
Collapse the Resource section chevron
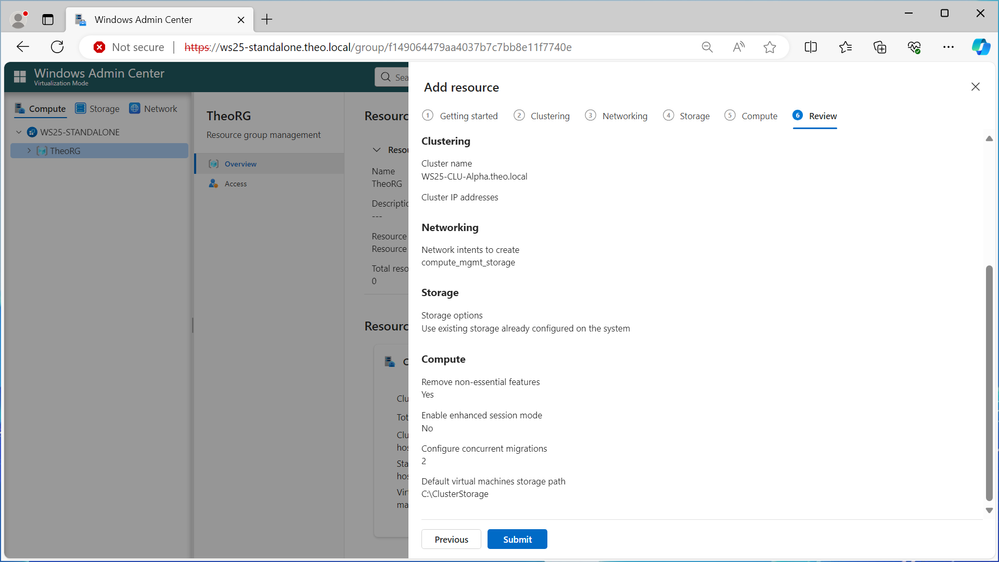pyautogui.click(x=377, y=150)
